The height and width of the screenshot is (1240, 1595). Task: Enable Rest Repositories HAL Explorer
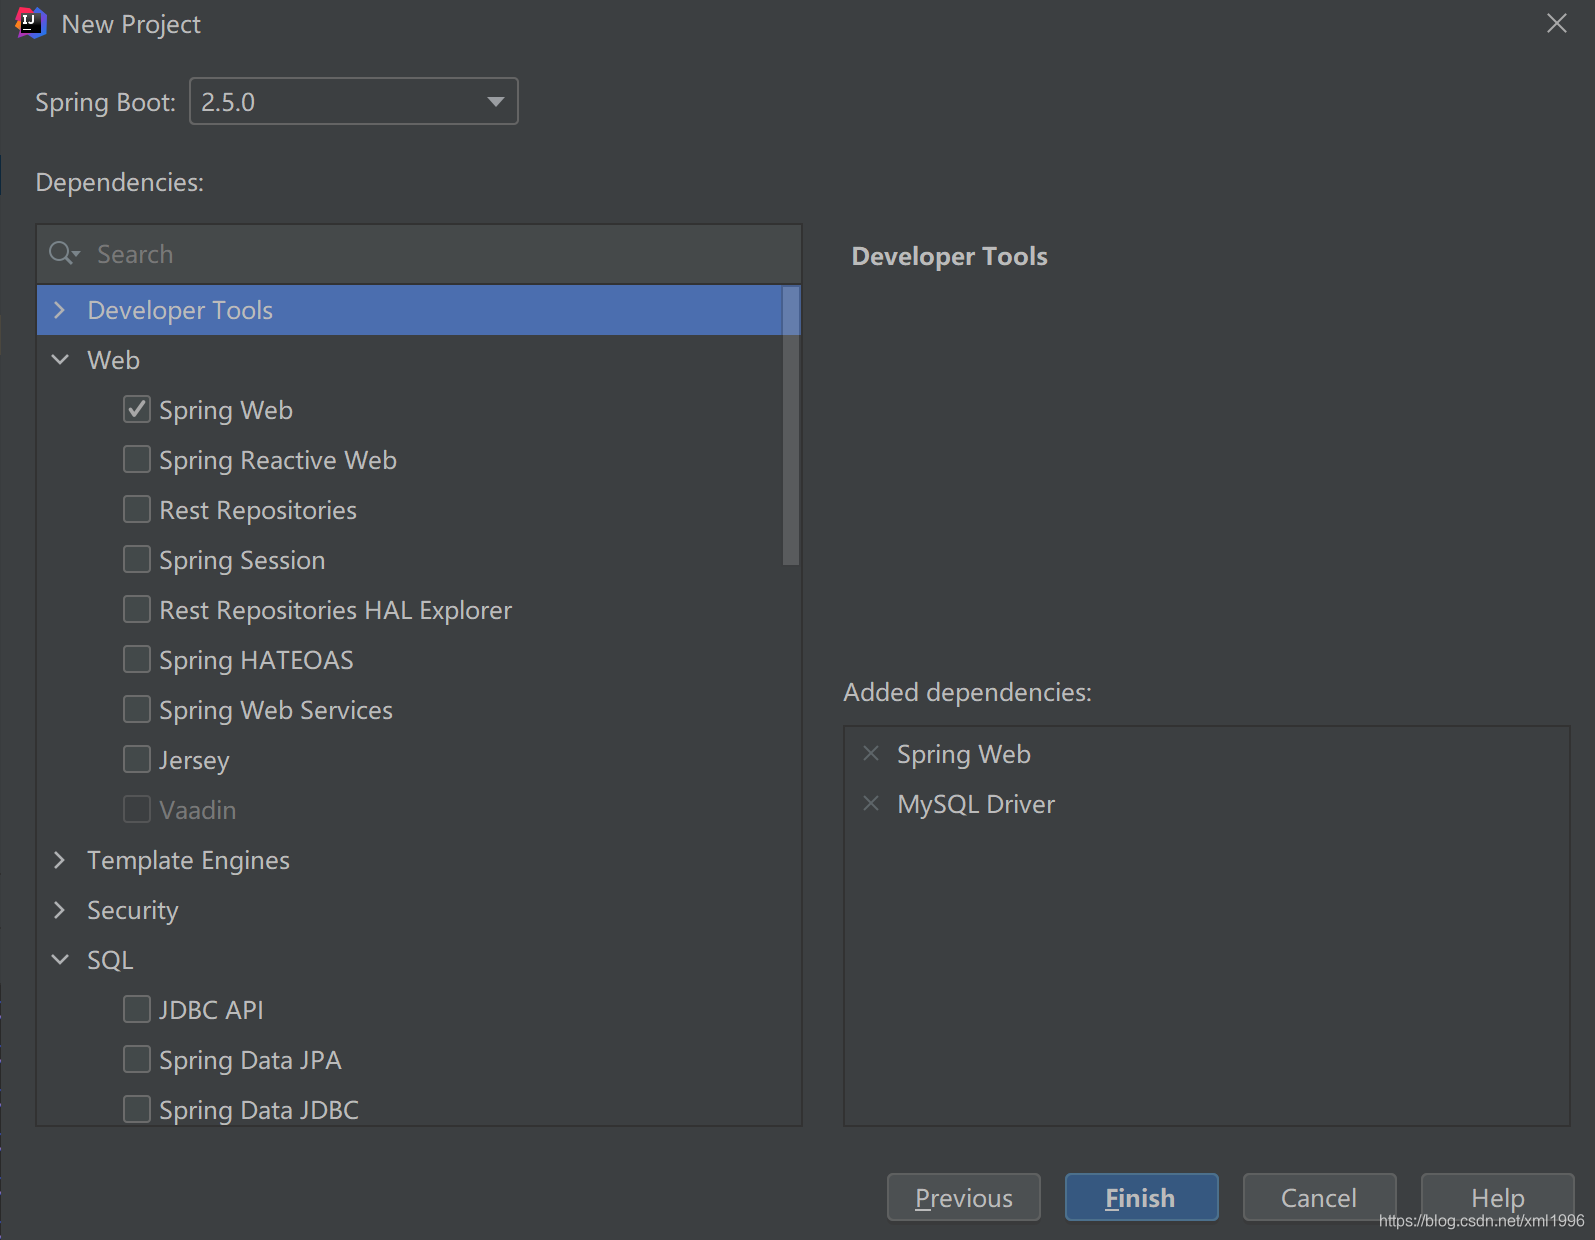(137, 609)
